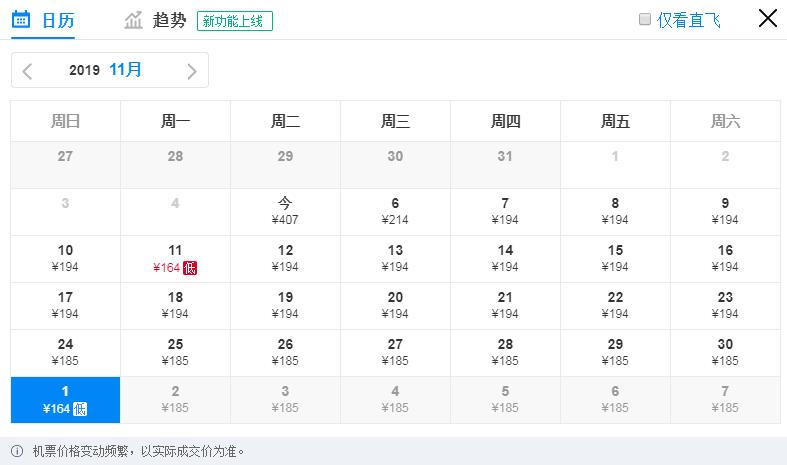Image resolution: width=787 pixels, height=465 pixels.
Task: Pick December 3 priced ¥185
Action: 285,400
